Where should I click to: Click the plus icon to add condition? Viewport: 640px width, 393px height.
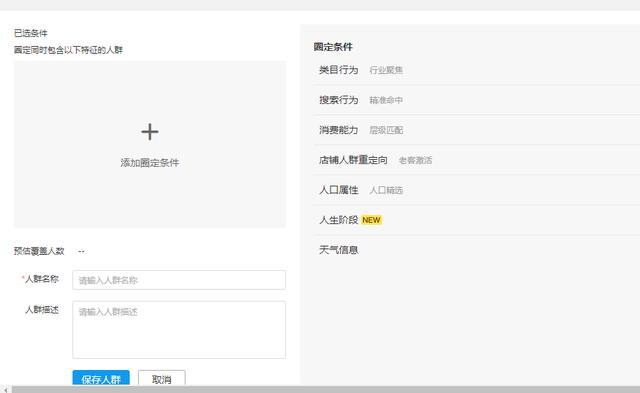(x=150, y=132)
